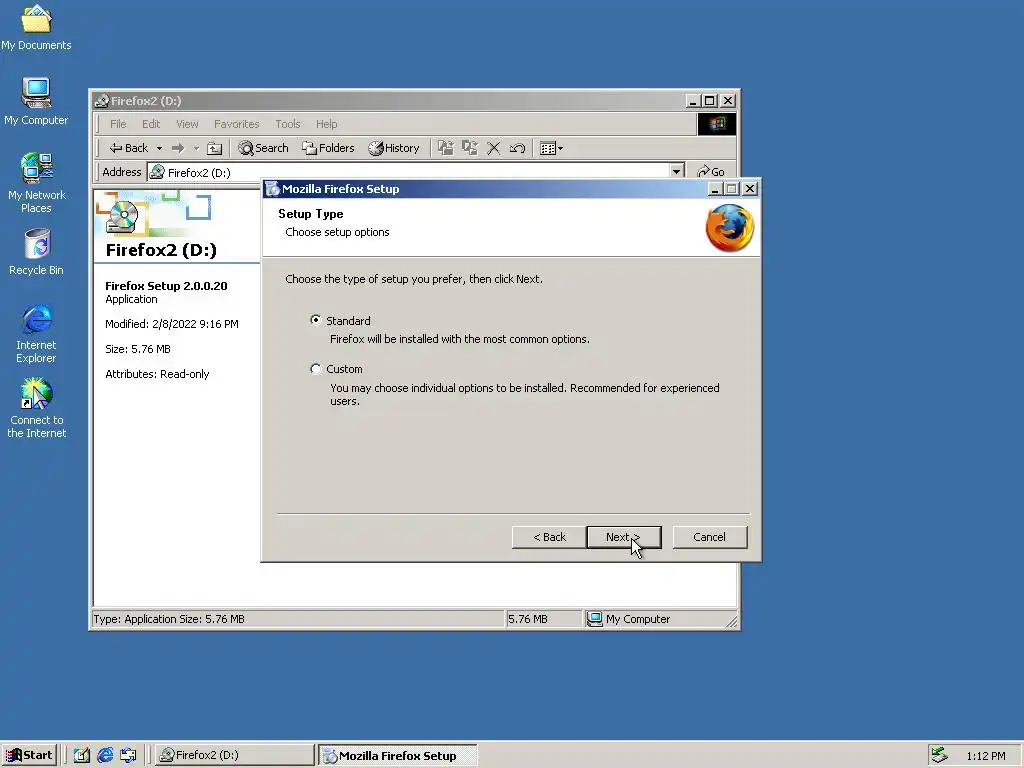This screenshot has height=768, width=1024.
Task: Open the View menu
Action: click(187, 124)
